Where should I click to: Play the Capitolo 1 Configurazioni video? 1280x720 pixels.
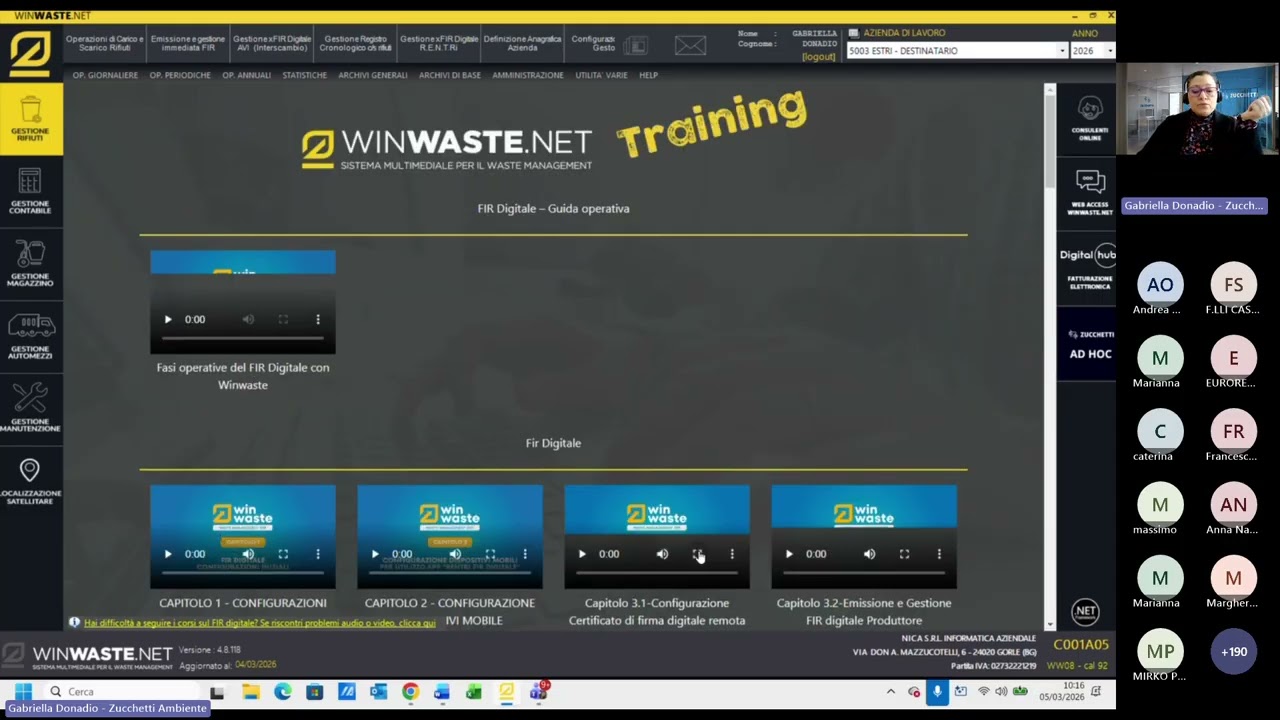(168, 554)
